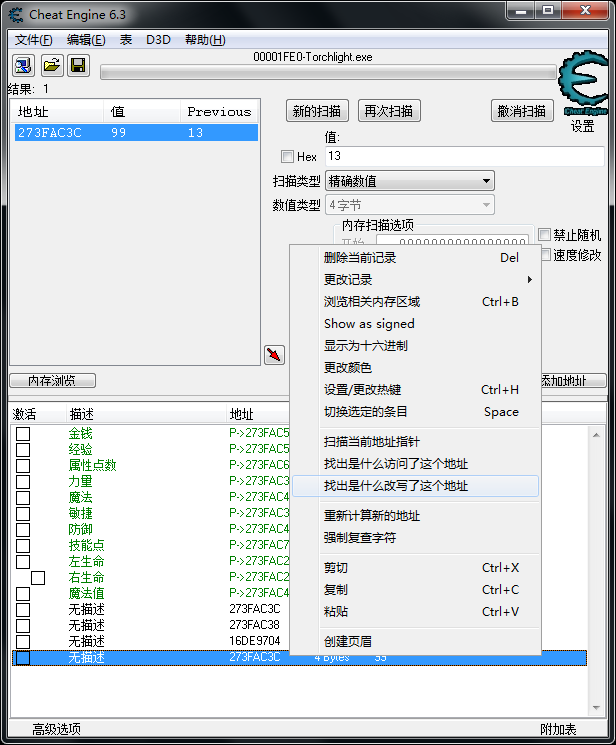Choose 找出是什么访问了这个地址 in context menu
616x745 pixels.
415,464
